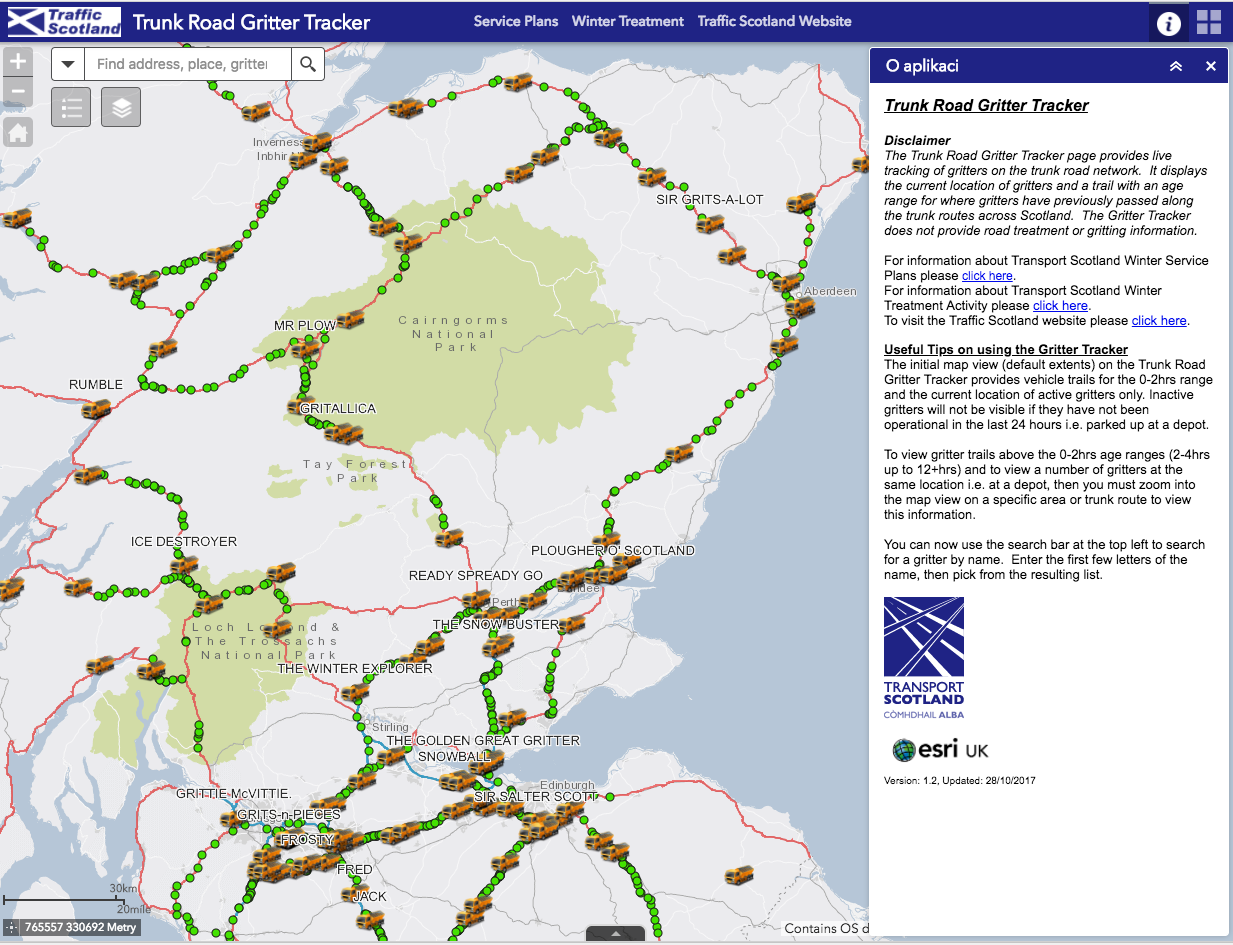Click the coordinates readout 765557 330692 Metry
This screenshot has width=1233, height=945.
coord(80,928)
